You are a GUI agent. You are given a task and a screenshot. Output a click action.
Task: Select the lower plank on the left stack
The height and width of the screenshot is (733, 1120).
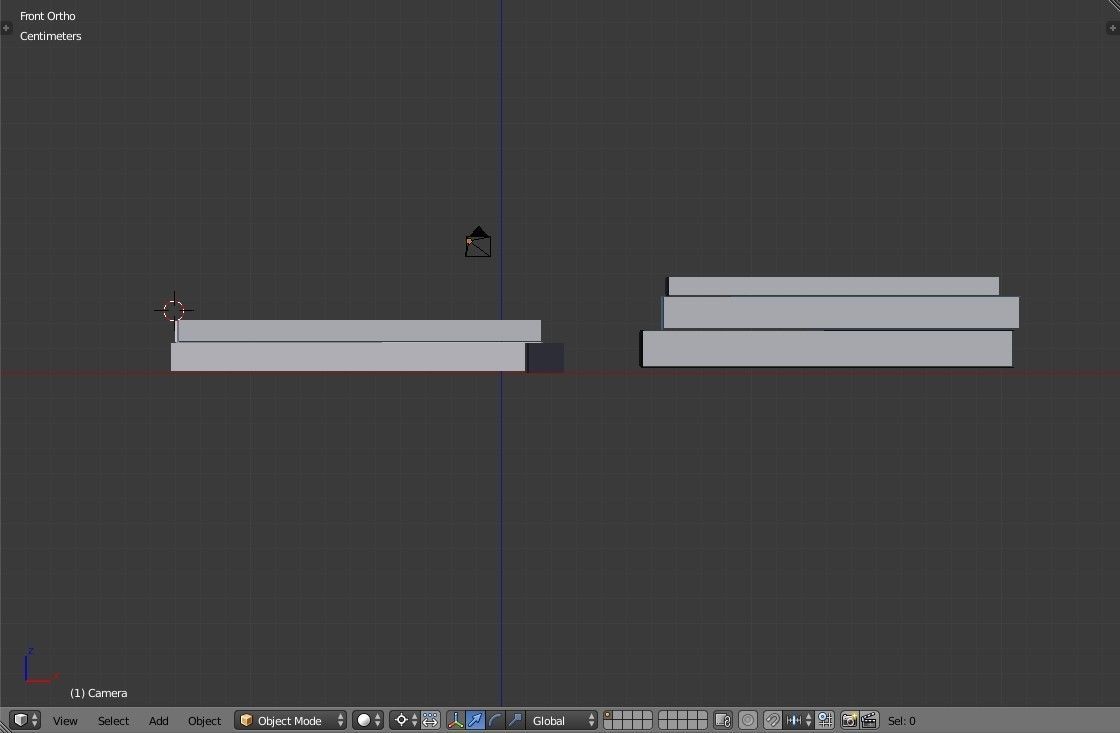(348, 356)
